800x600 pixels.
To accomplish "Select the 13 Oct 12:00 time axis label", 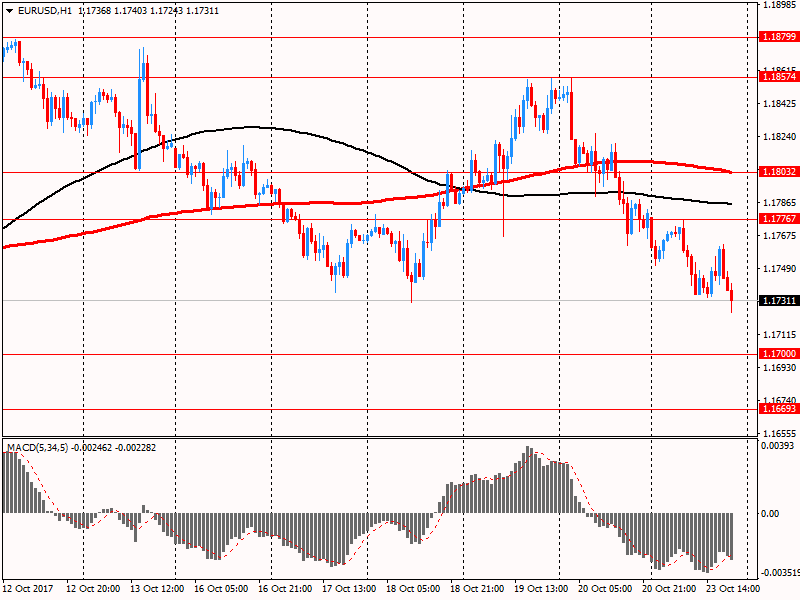I will pos(157,588).
